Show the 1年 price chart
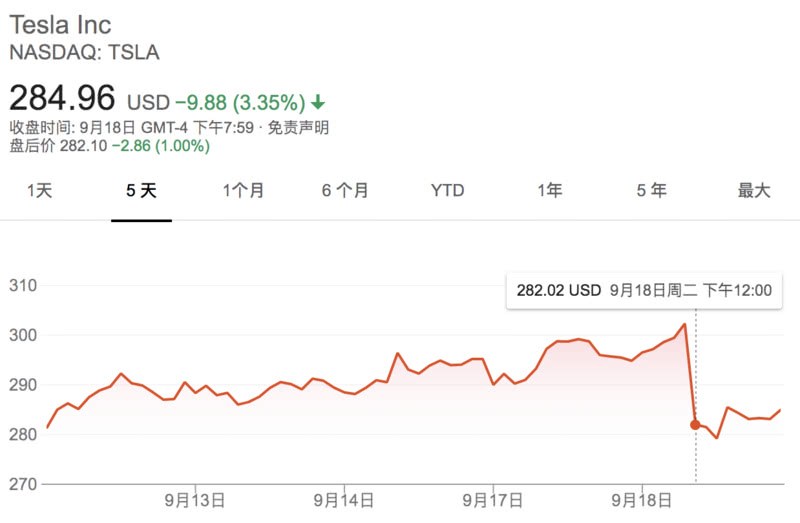Image resolution: width=800 pixels, height=523 pixels. click(549, 190)
